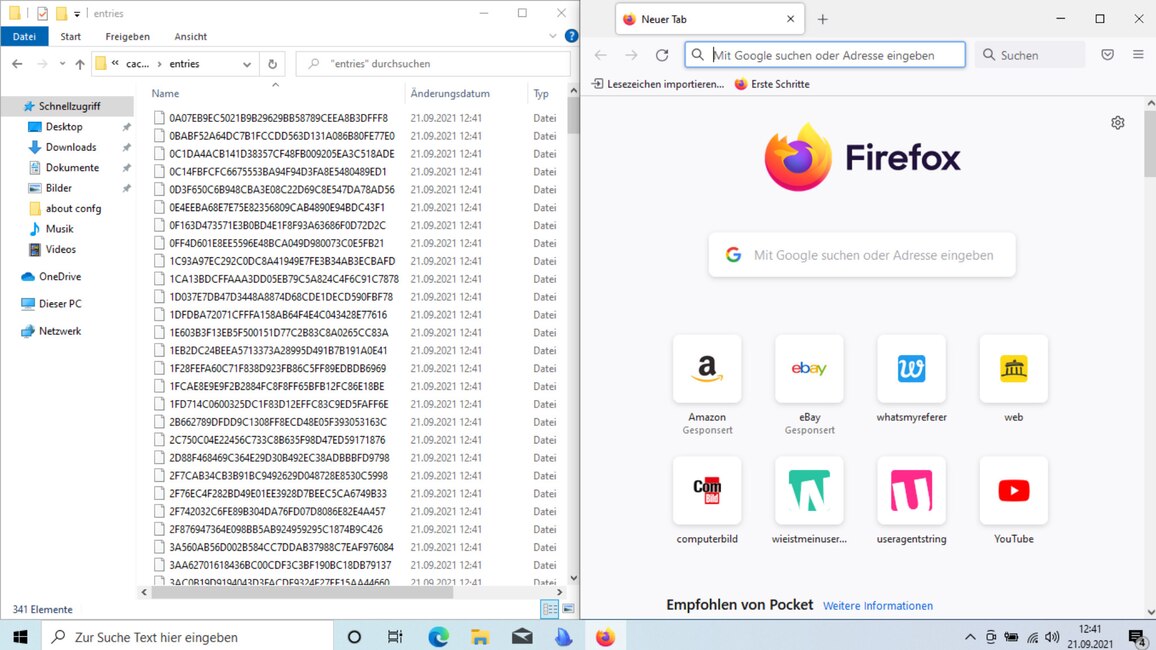Expand the recent locations arrow next to Back button

coord(61,63)
